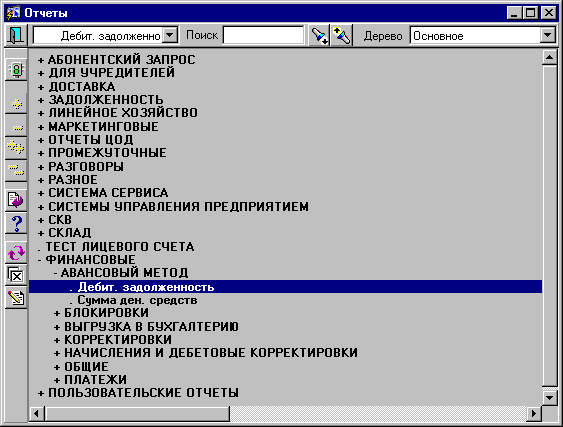Collapse the ФИНАНСОВЫЕ tree node

pos(40,260)
